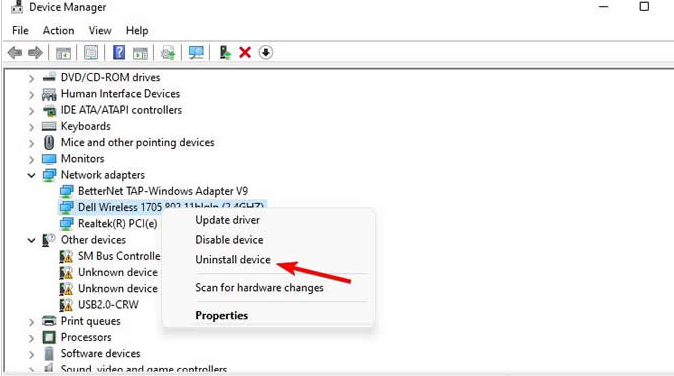
Task: Click the Keyboards label text
Action: 86,126
